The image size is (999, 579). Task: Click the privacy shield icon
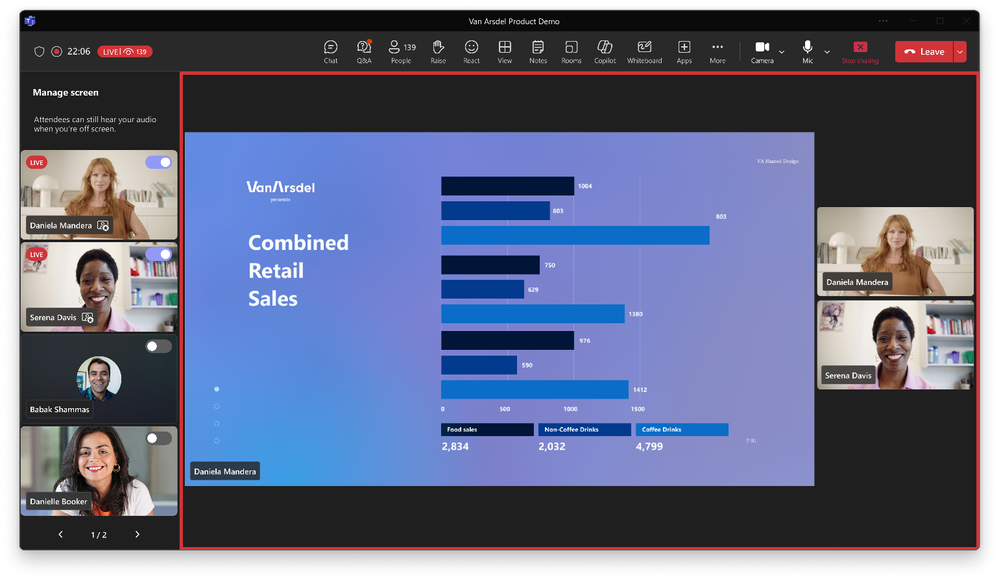coord(39,52)
